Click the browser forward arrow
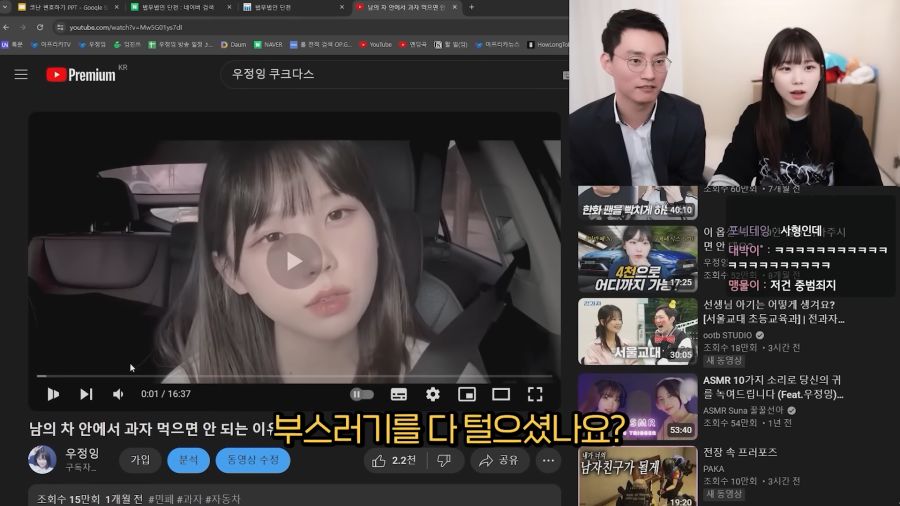Image resolution: width=900 pixels, height=506 pixels. pyautogui.click(x=23, y=28)
